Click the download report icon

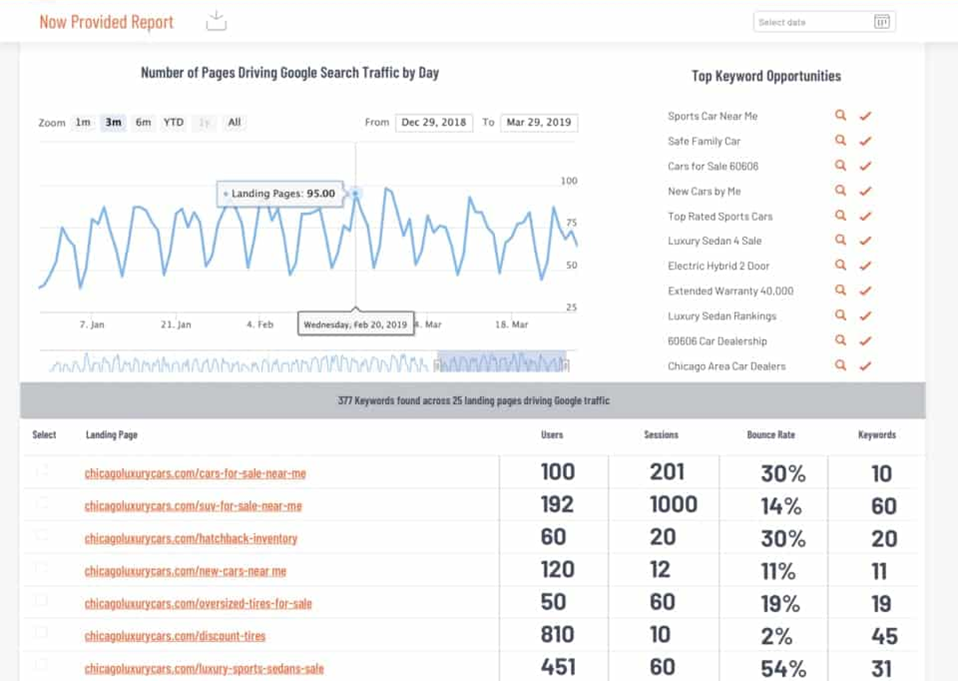tap(216, 21)
